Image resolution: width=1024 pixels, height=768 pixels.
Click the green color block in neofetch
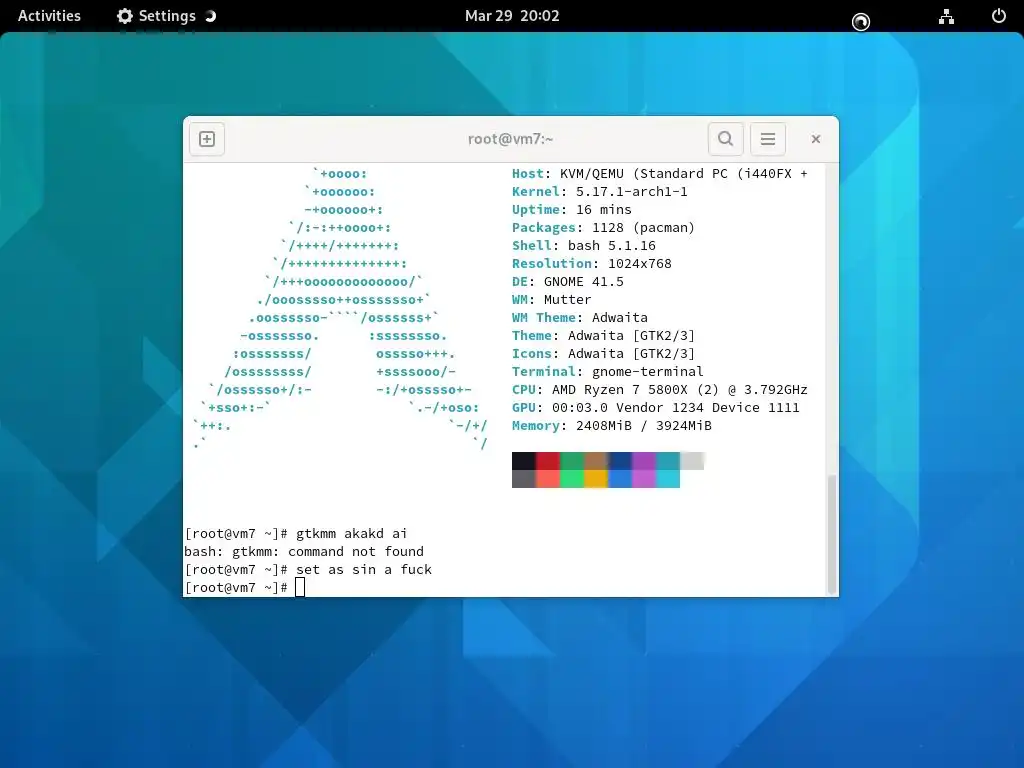click(572, 460)
